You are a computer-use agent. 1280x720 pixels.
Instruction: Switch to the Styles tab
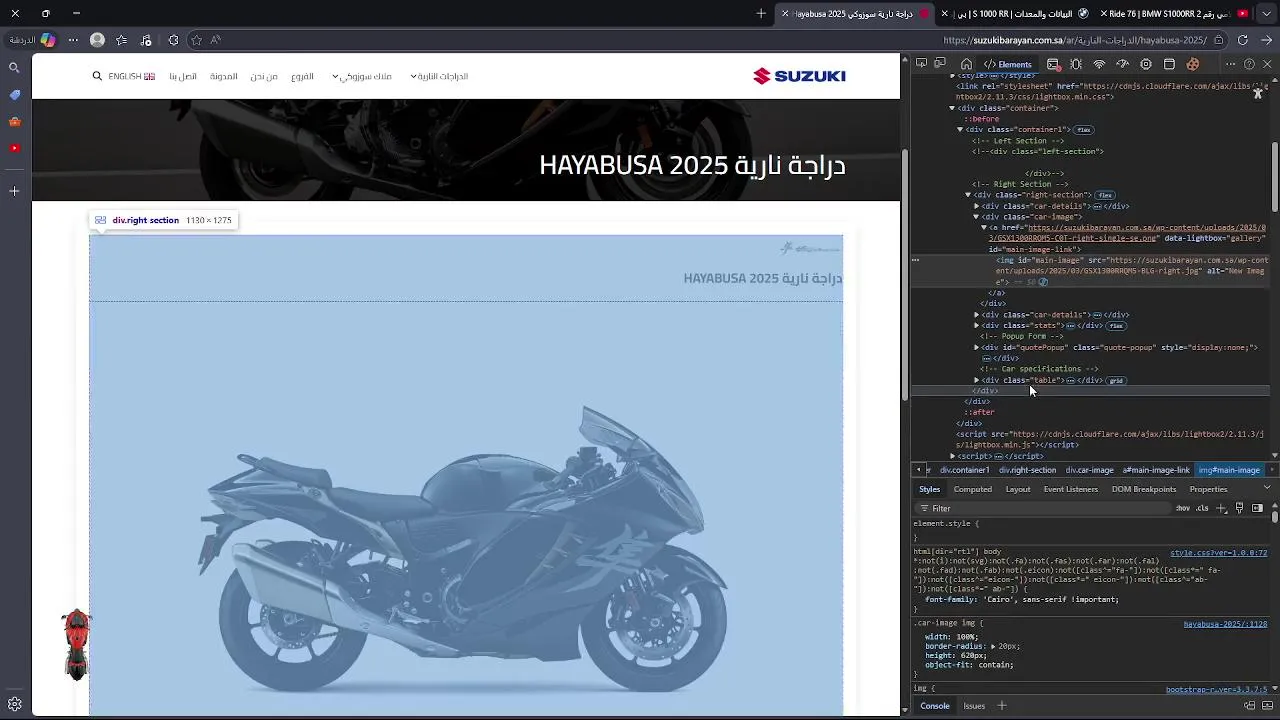929,489
